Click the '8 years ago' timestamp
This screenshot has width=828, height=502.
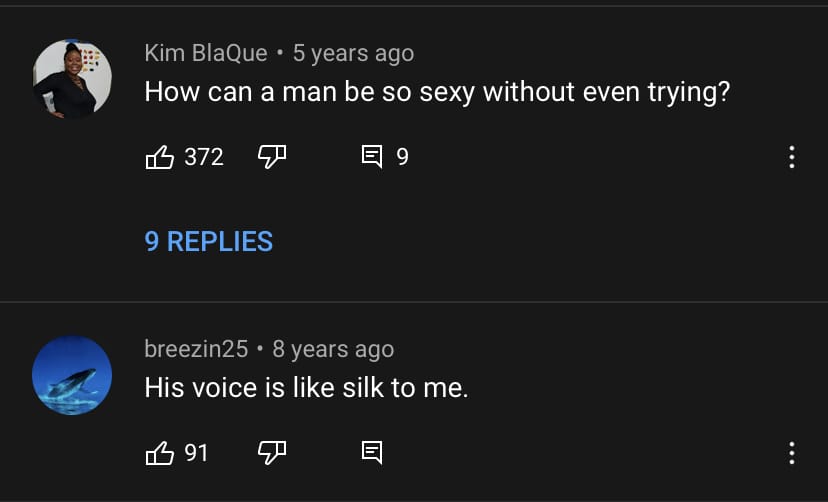click(333, 349)
